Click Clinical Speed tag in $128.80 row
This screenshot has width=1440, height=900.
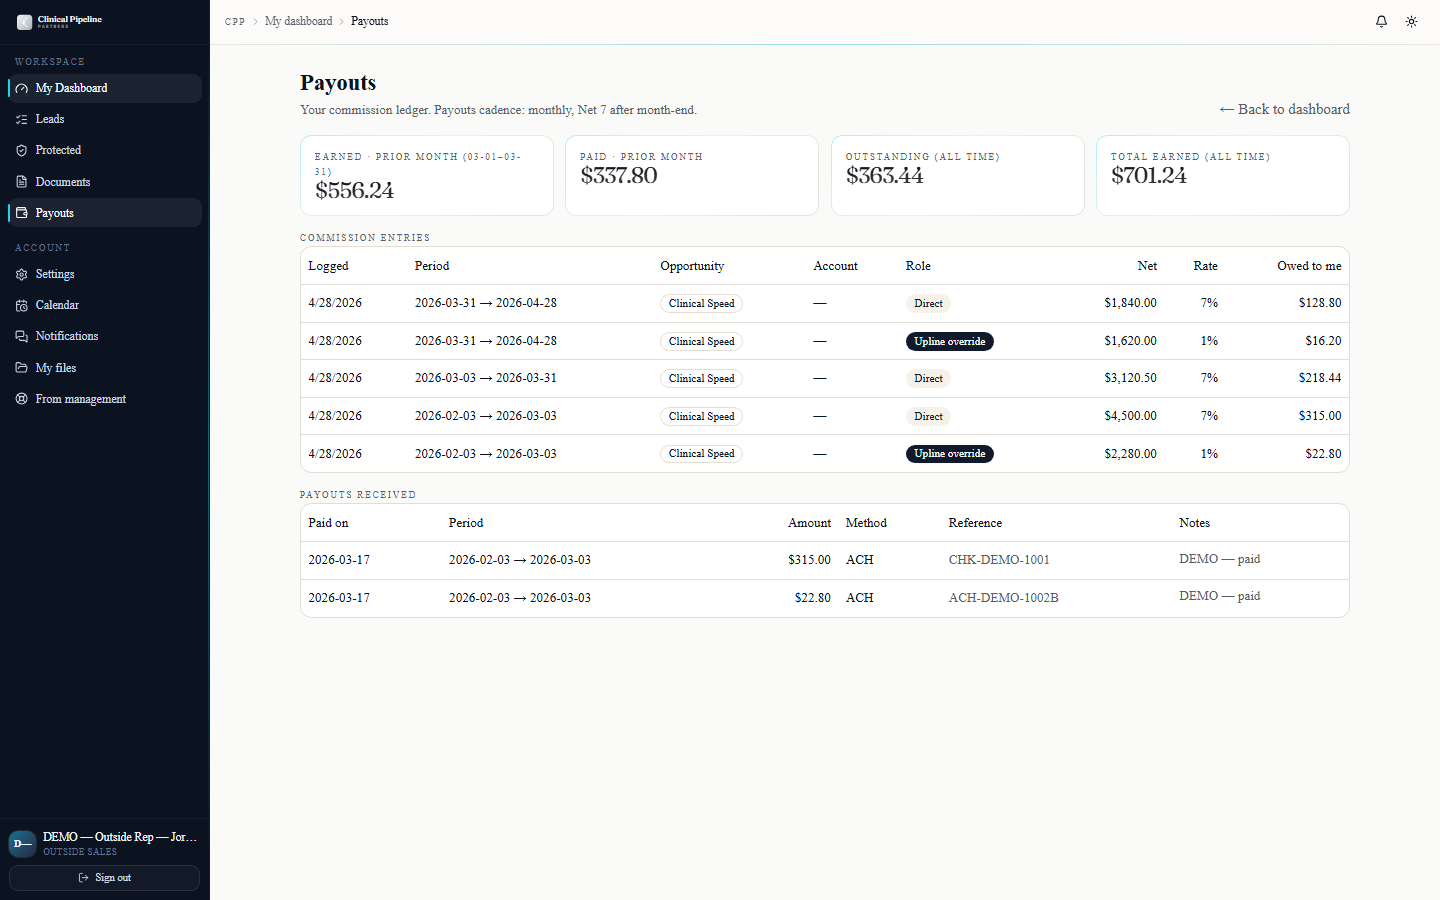[x=701, y=303]
